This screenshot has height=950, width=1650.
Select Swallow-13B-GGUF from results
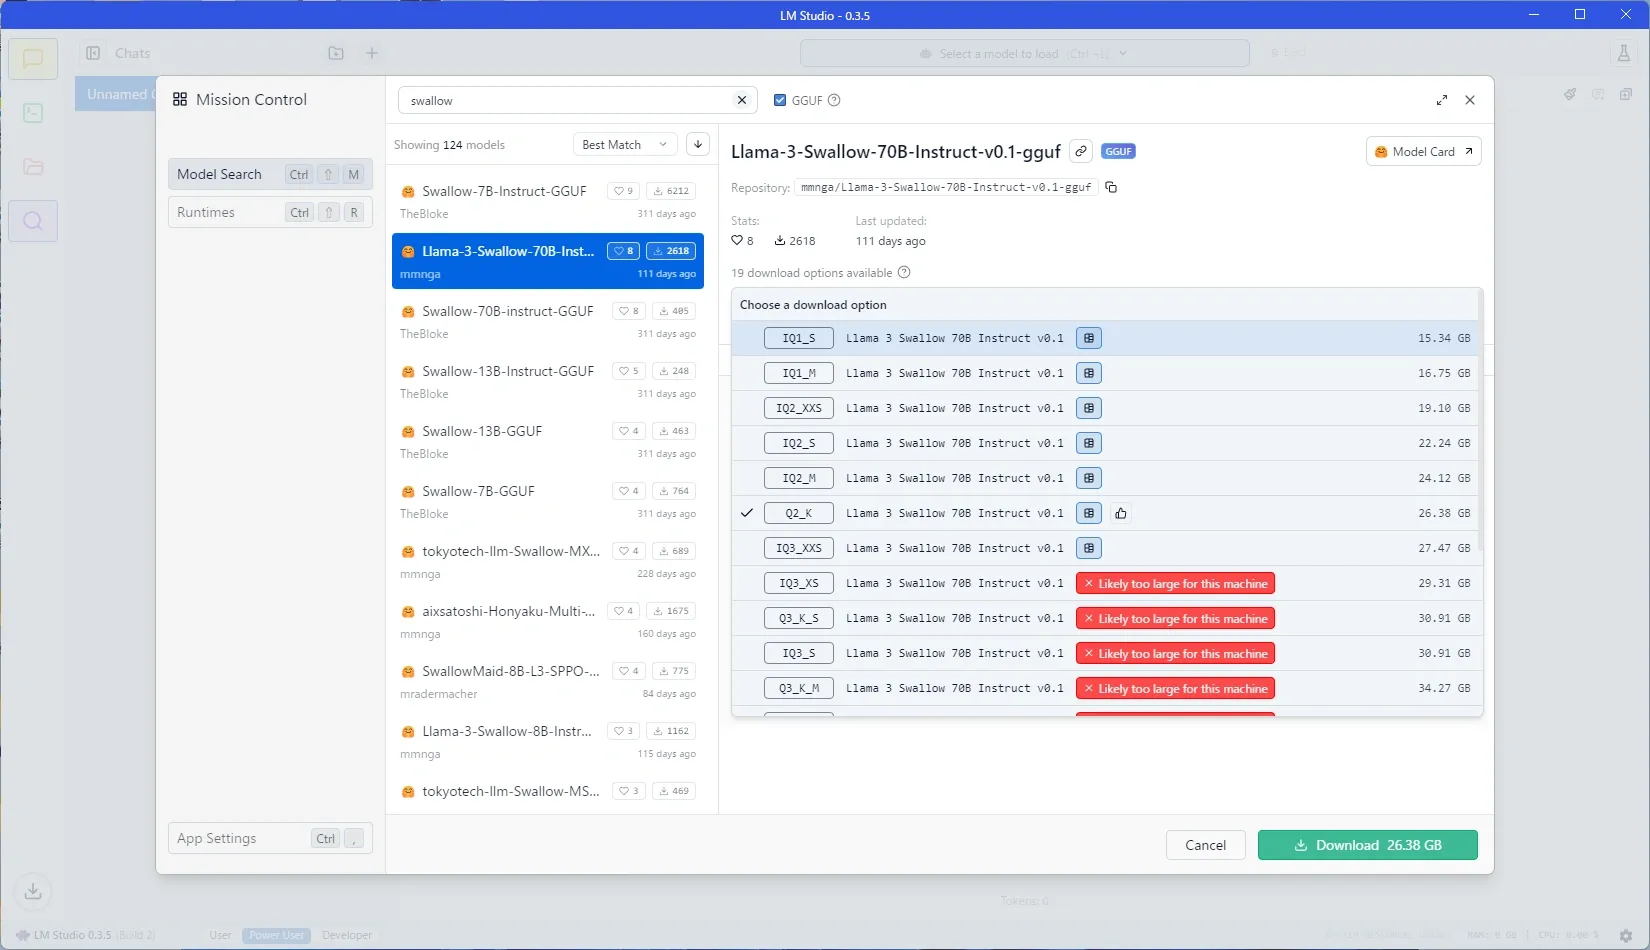pos(548,441)
